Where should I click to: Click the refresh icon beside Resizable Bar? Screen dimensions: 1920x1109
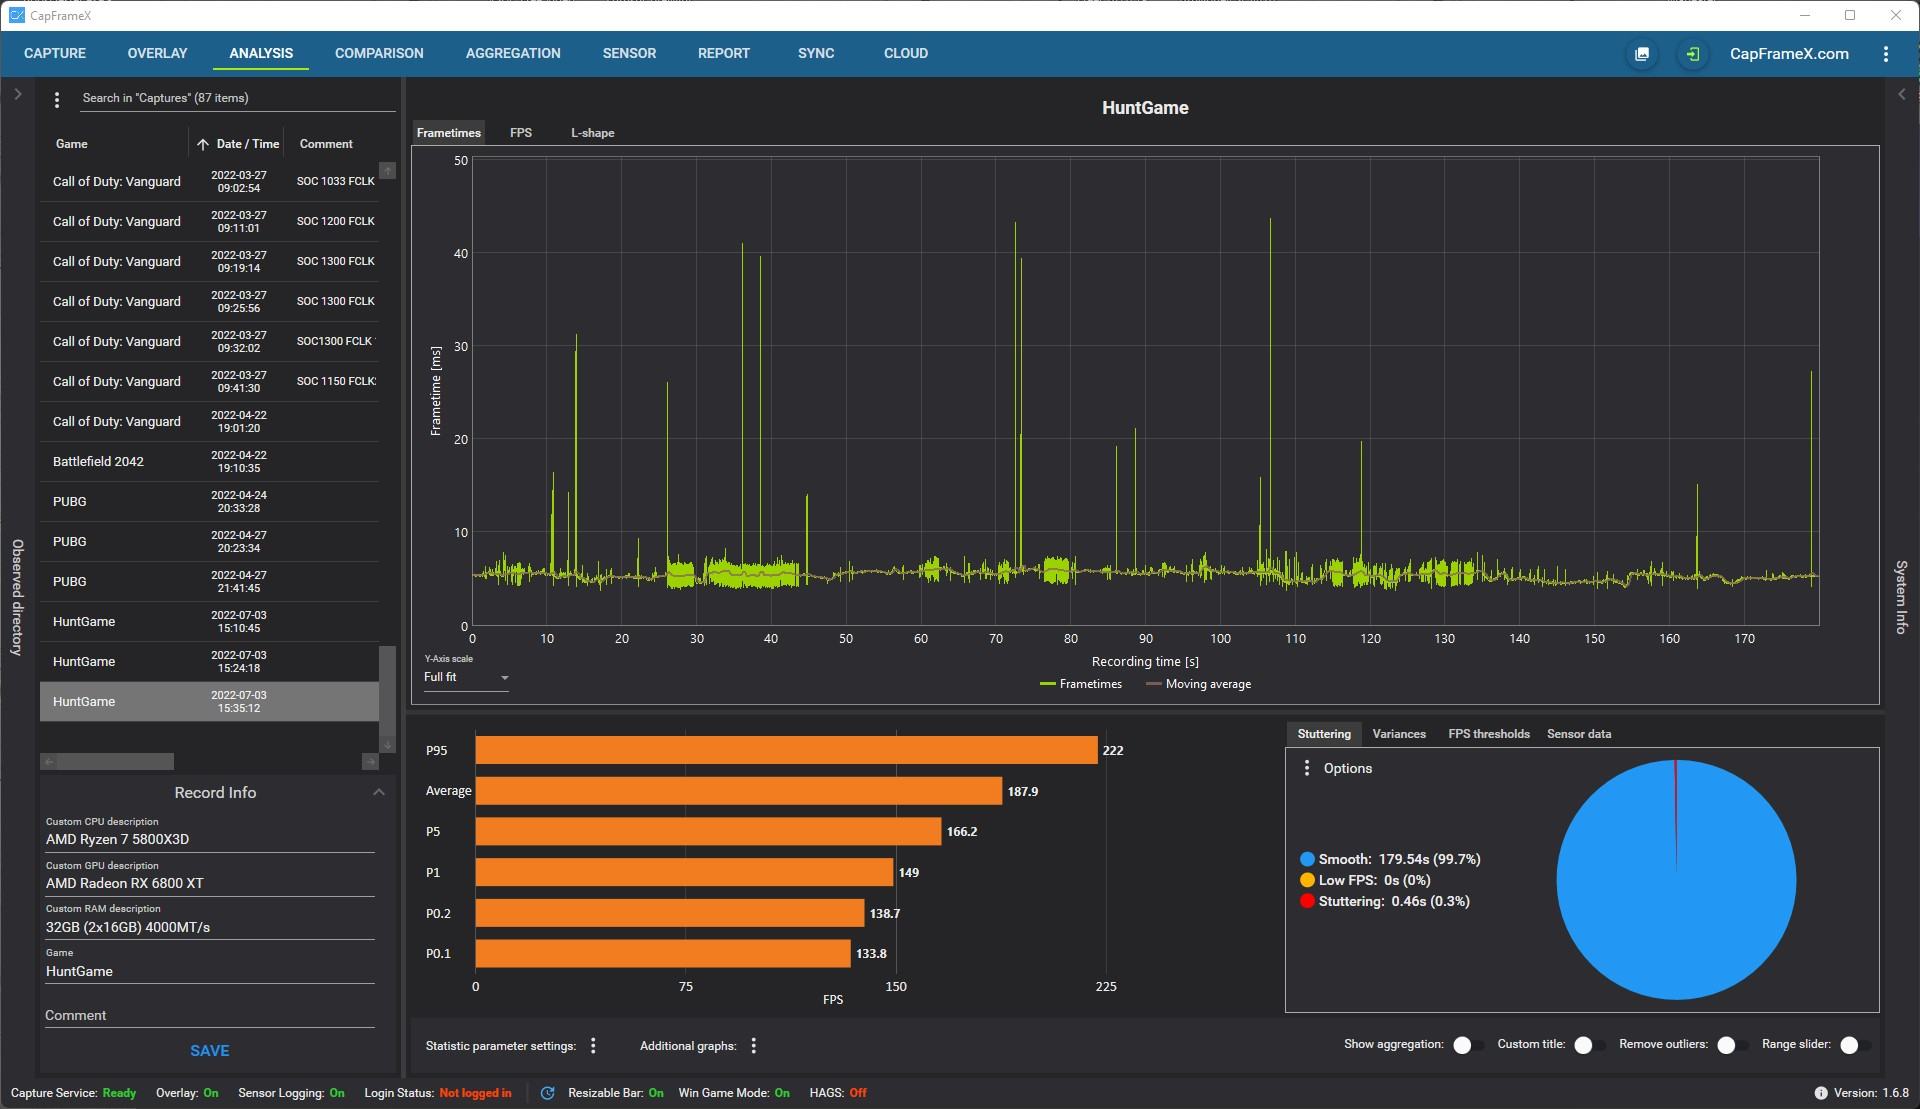(547, 1093)
